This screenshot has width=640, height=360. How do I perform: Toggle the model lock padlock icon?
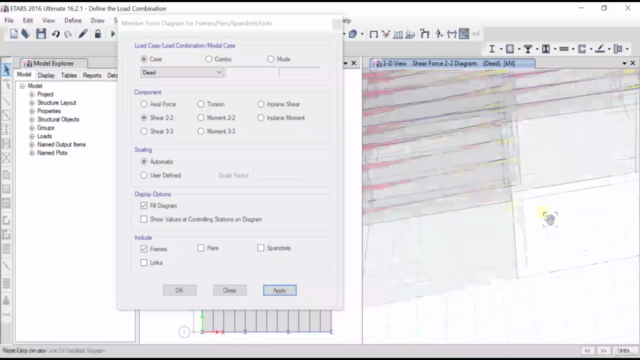(98, 34)
